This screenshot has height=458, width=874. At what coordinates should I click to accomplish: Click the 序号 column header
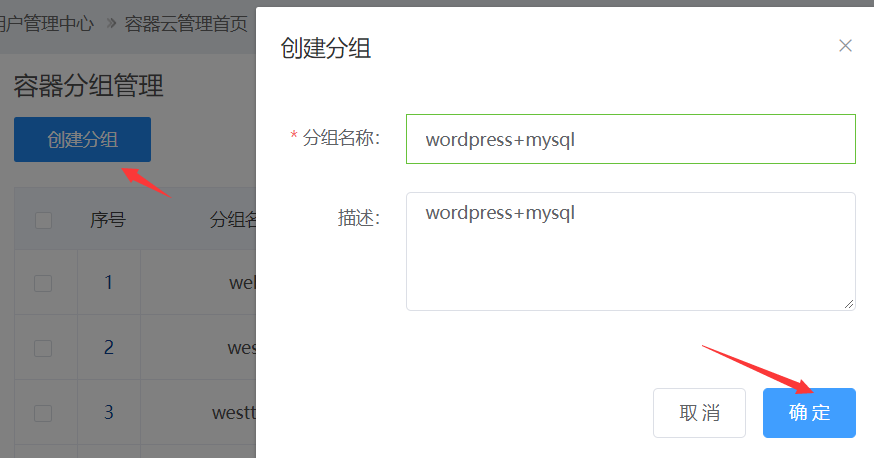point(108,220)
